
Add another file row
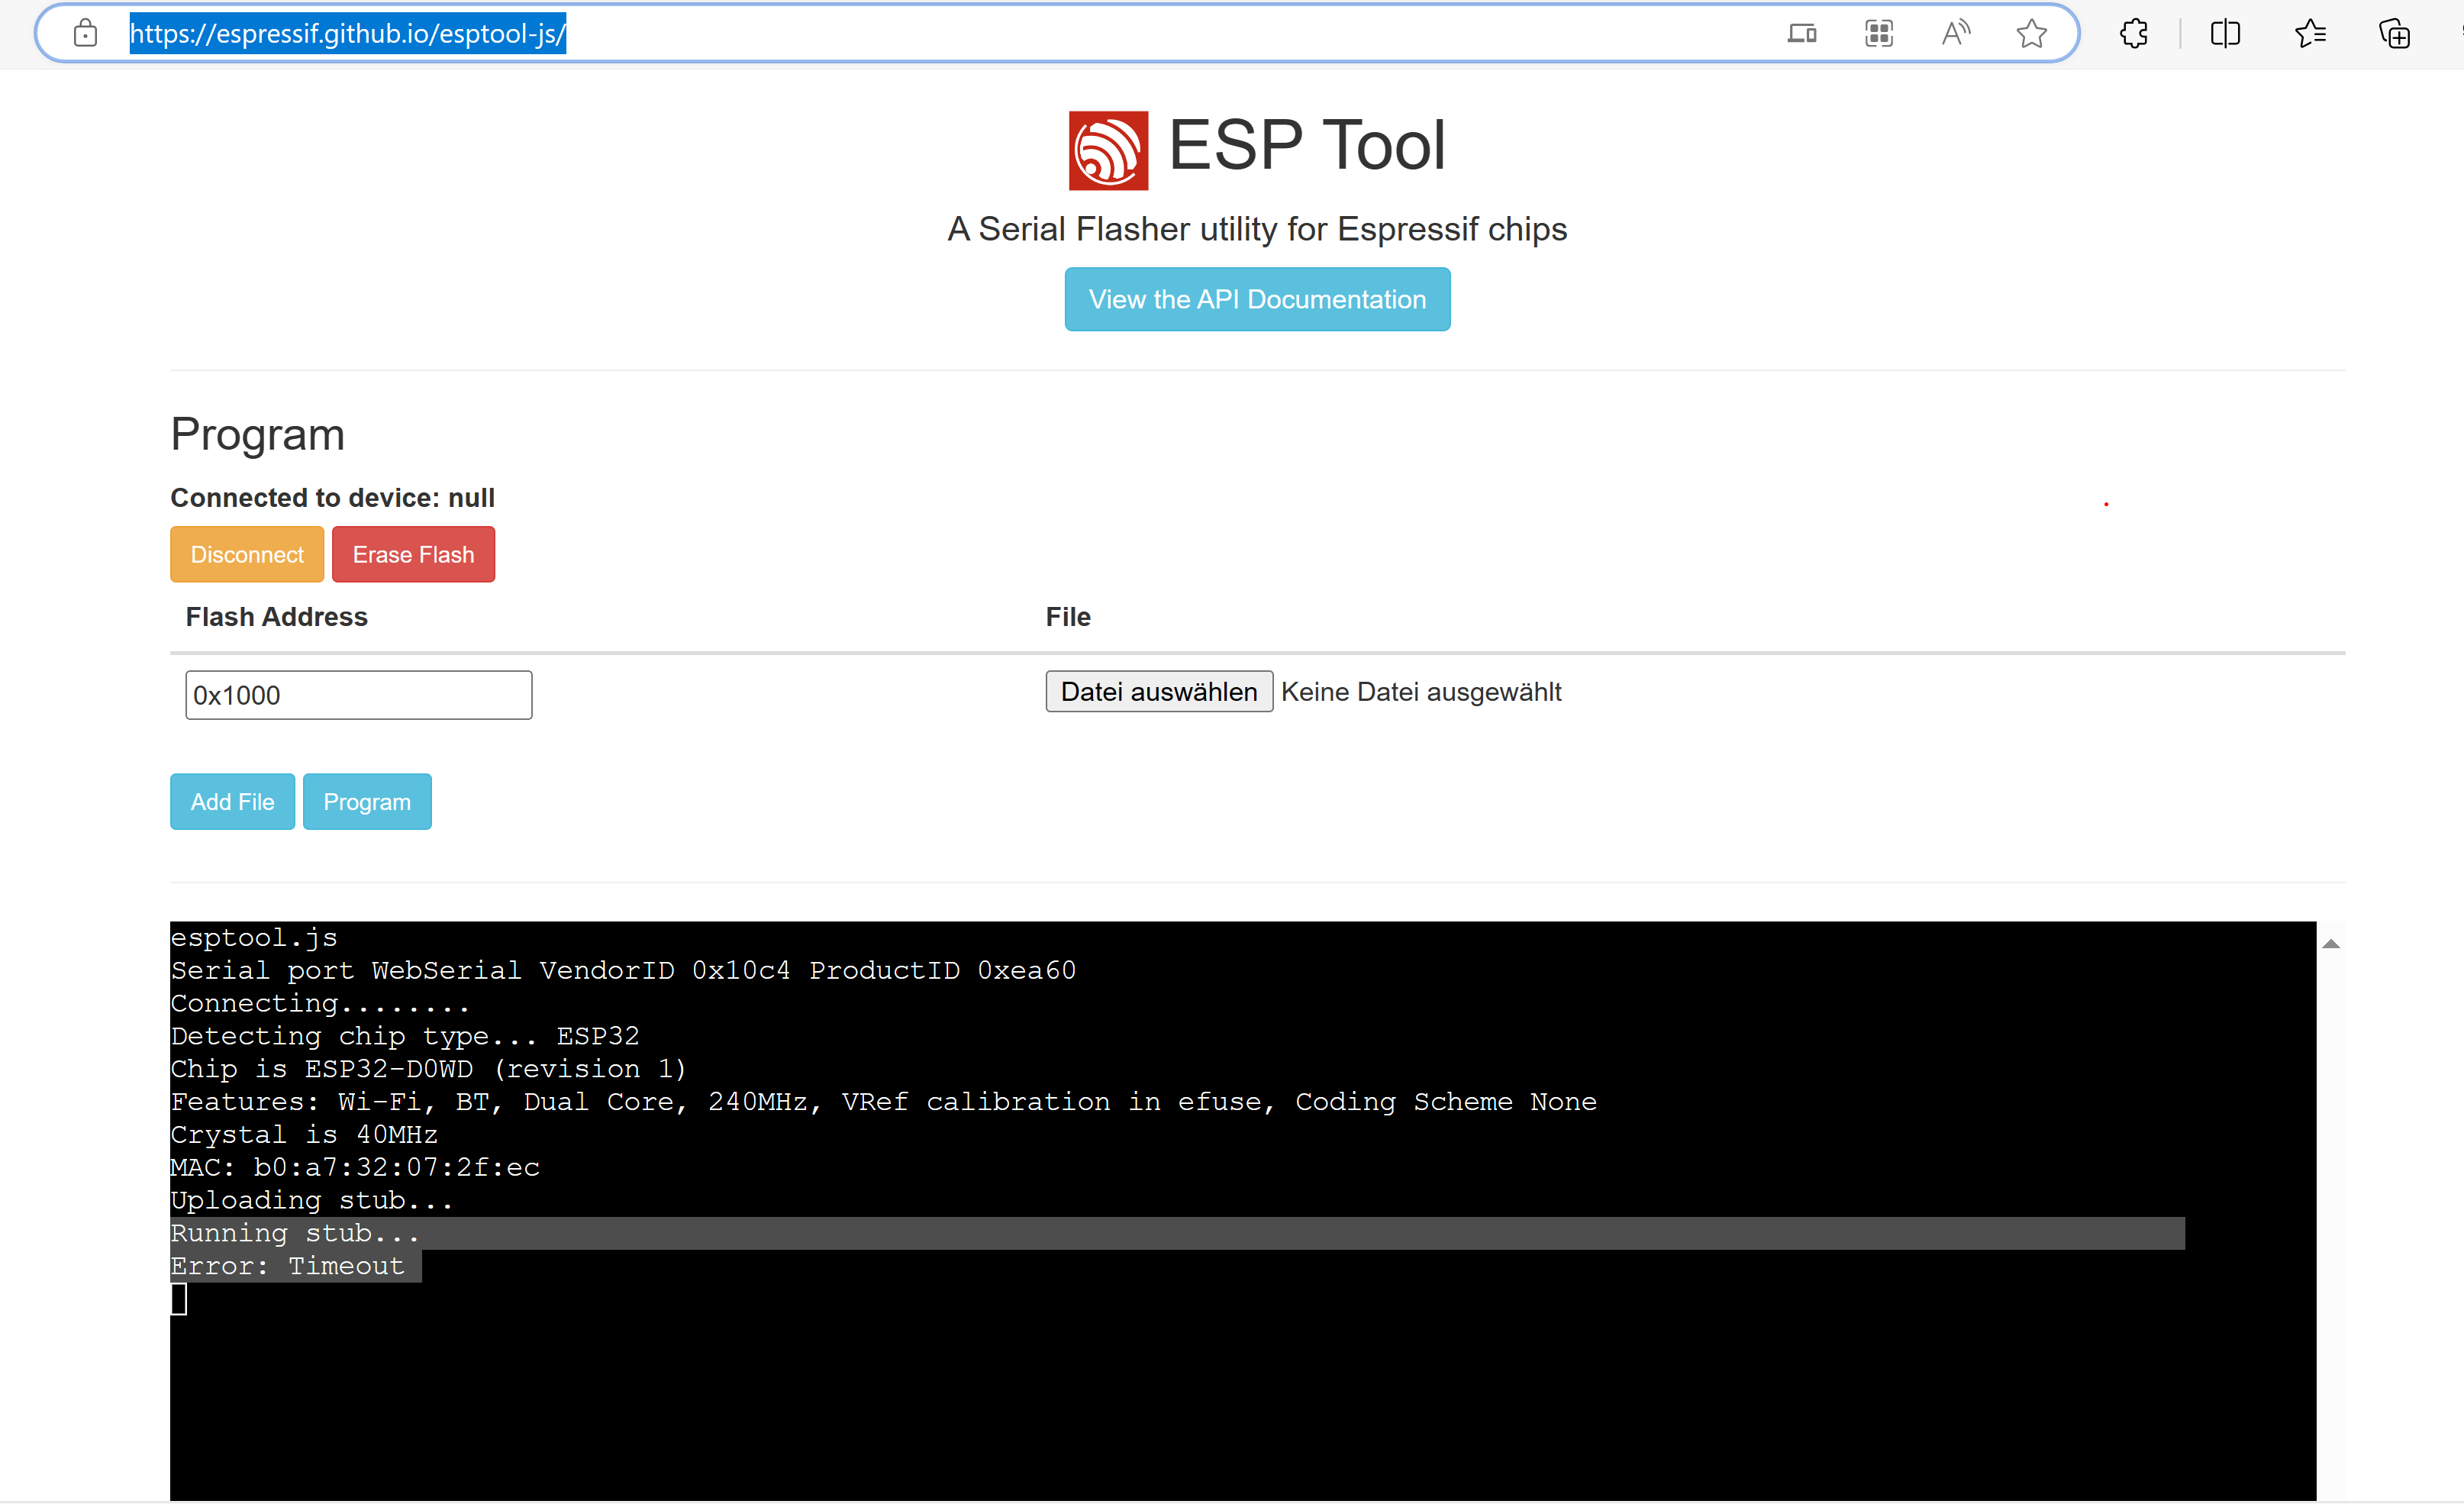pos(232,801)
